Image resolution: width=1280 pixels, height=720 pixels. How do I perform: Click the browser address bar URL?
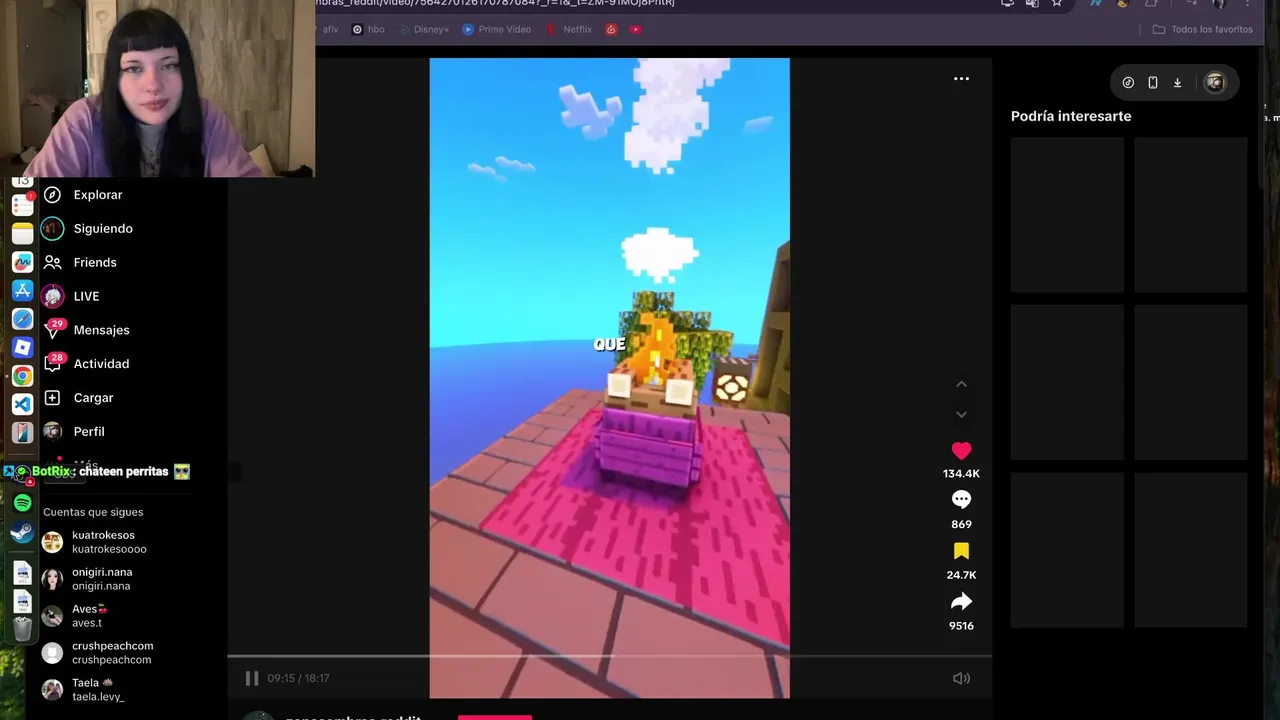coord(495,3)
